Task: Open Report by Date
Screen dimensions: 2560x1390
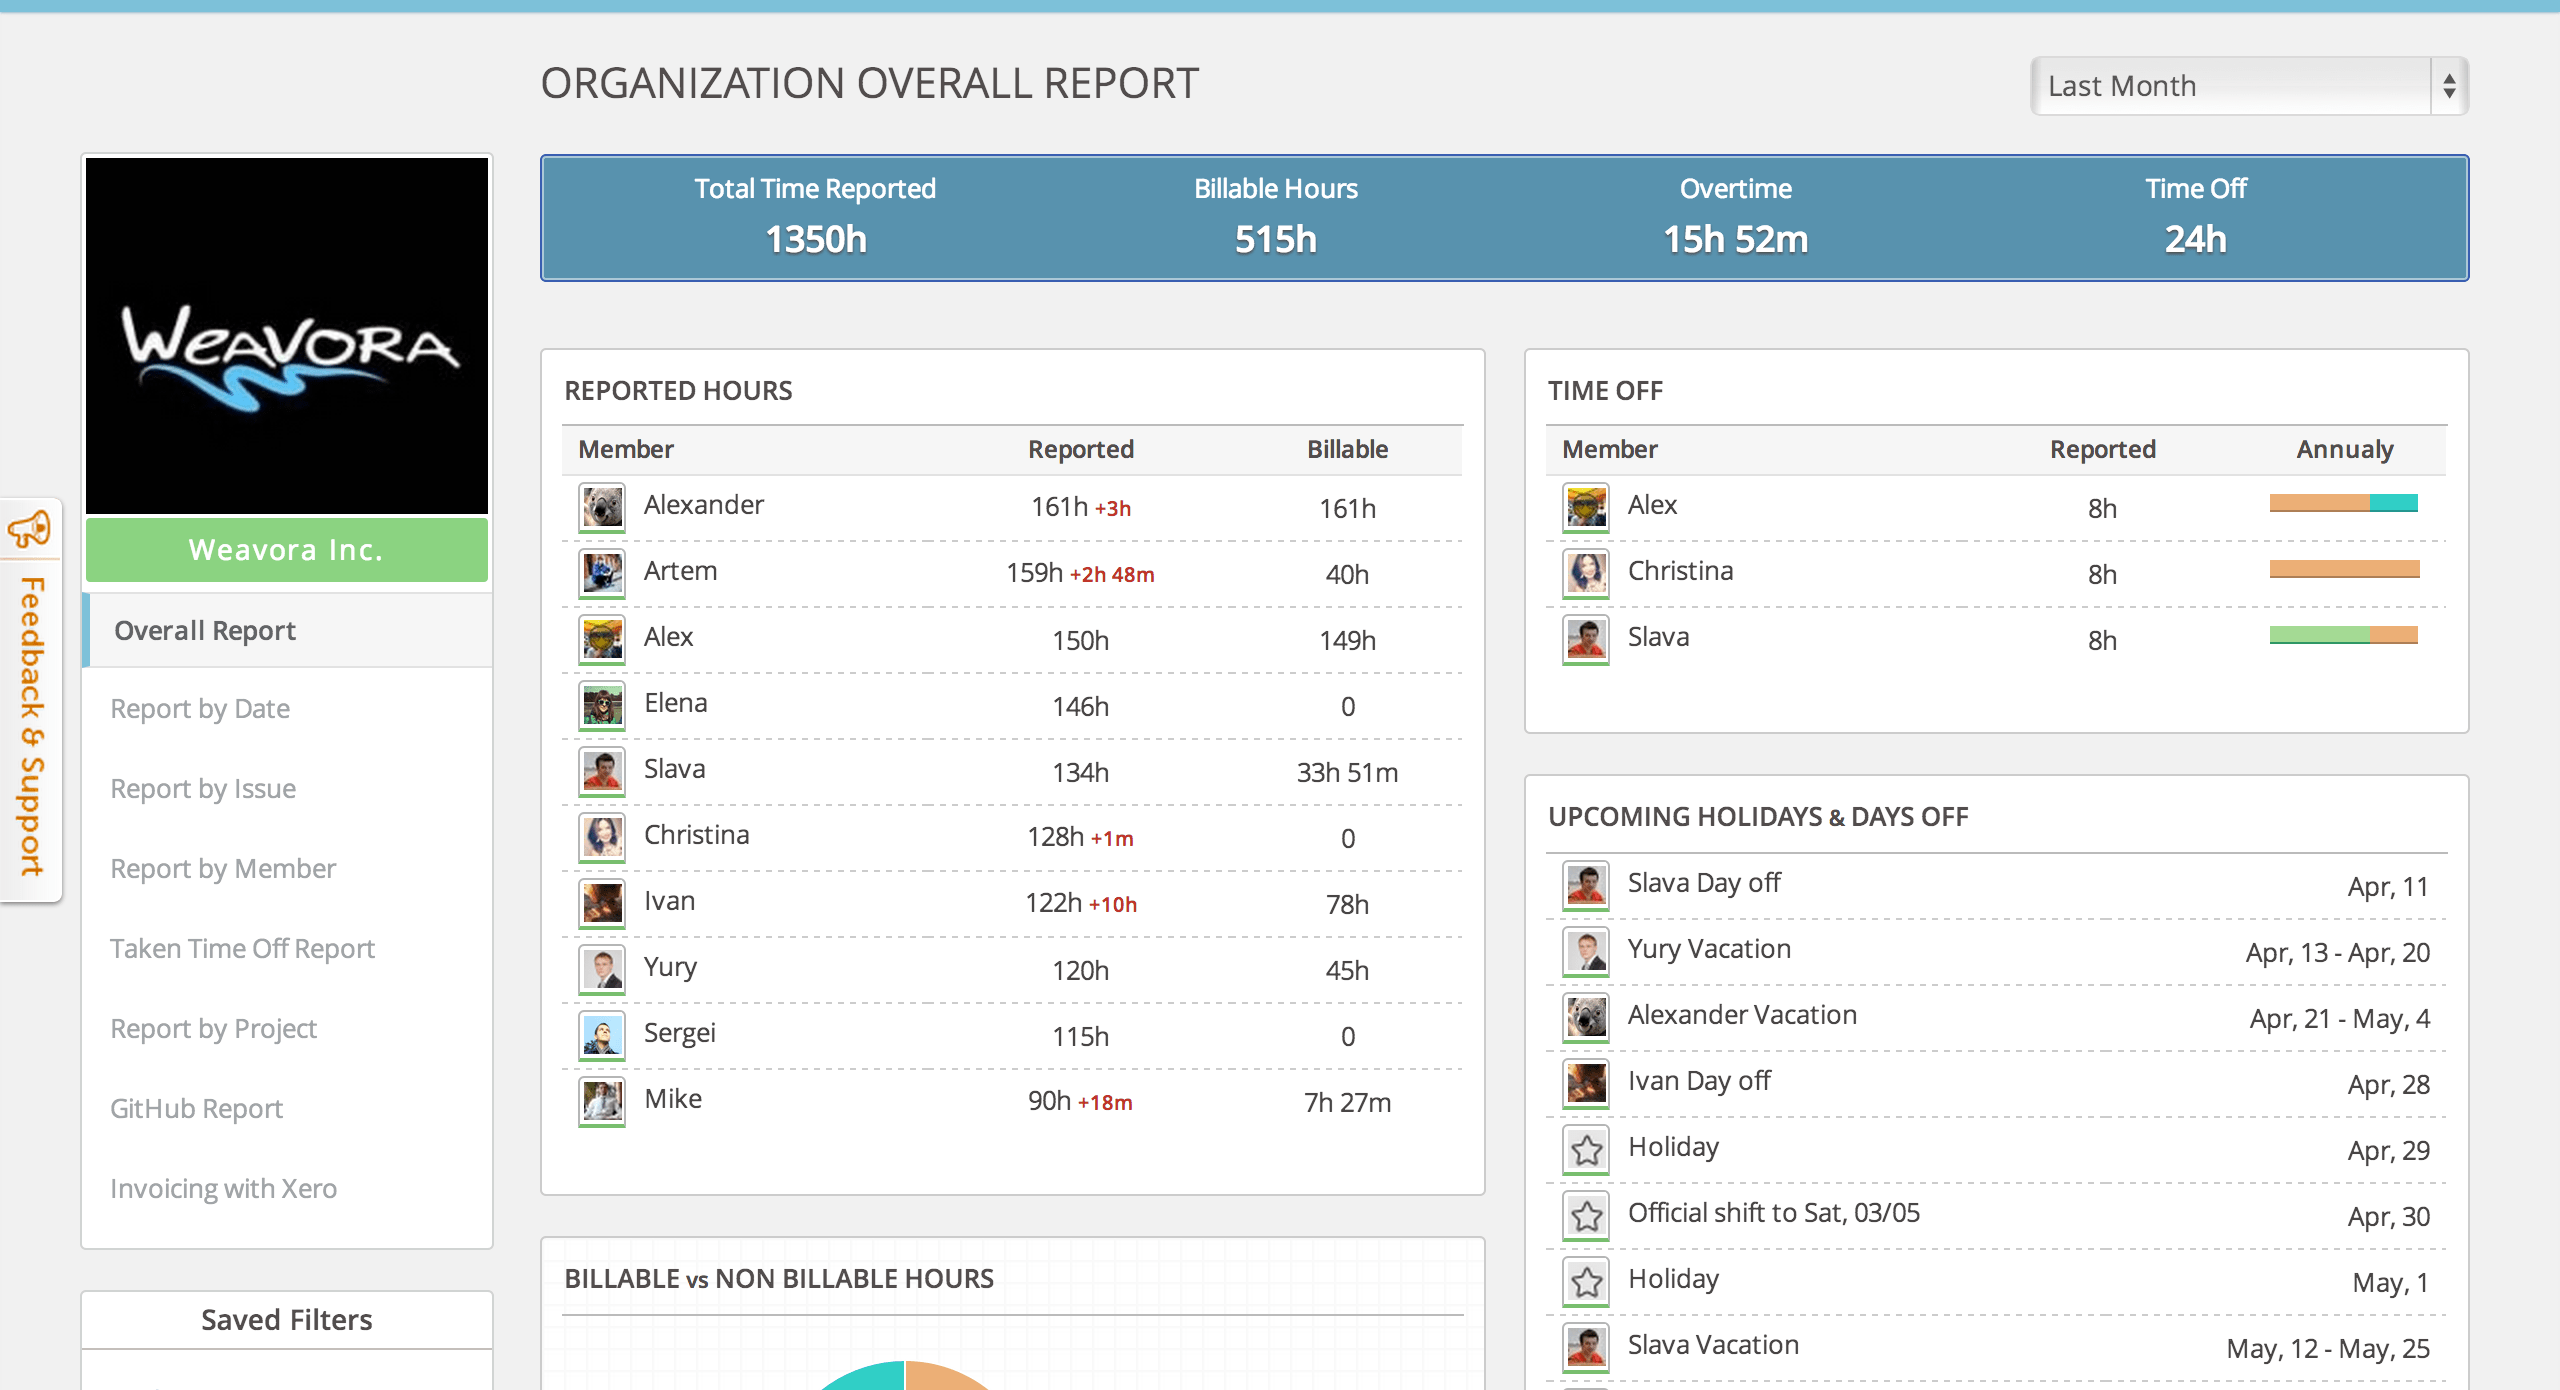Action: [x=200, y=709]
